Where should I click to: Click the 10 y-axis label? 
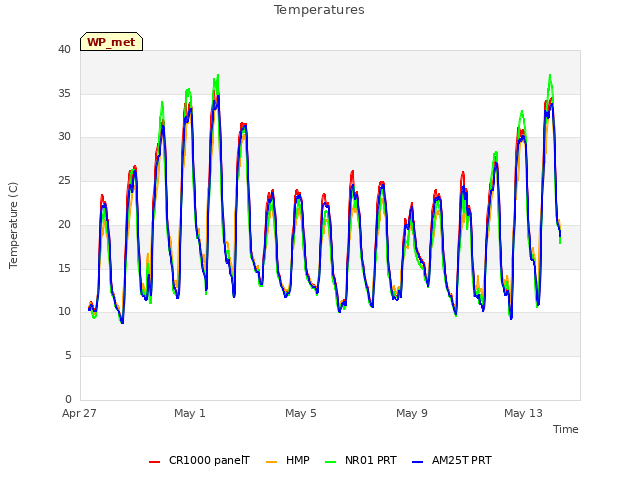point(64,312)
